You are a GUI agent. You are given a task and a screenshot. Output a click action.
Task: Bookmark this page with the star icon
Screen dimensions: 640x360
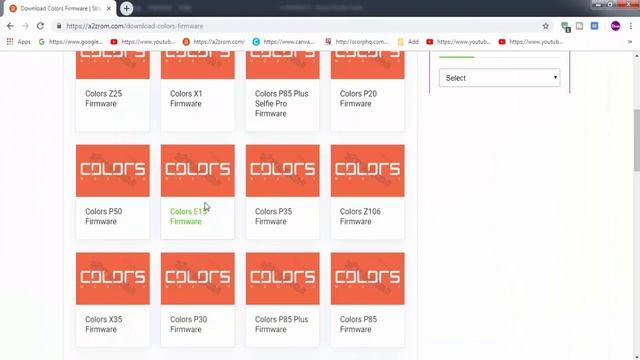[546, 26]
